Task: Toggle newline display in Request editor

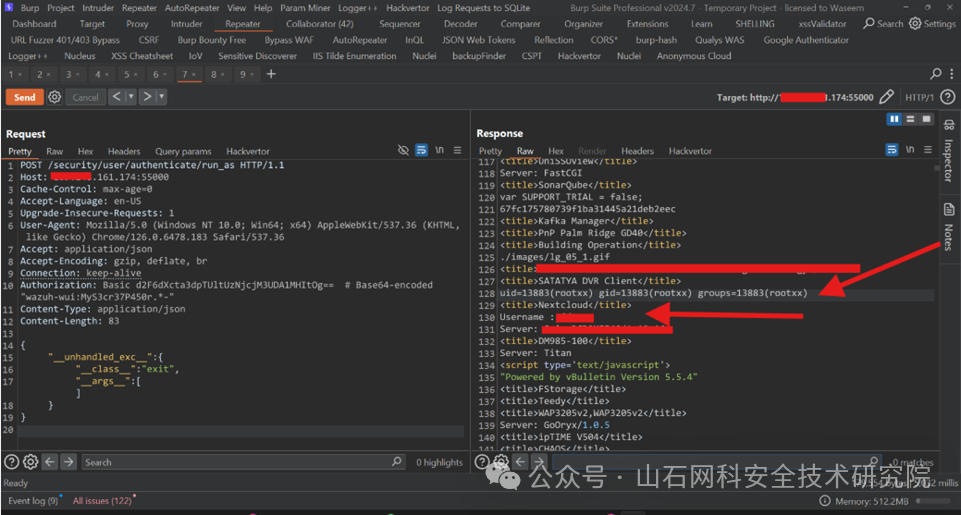Action: [439, 150]
